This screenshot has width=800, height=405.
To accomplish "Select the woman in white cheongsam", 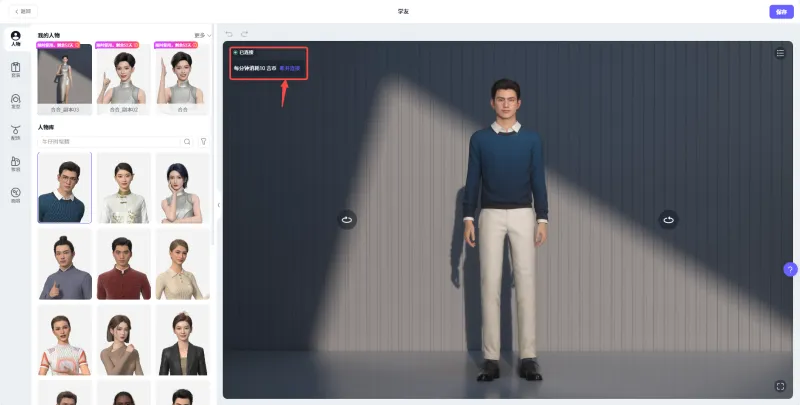I will (123, 188).
